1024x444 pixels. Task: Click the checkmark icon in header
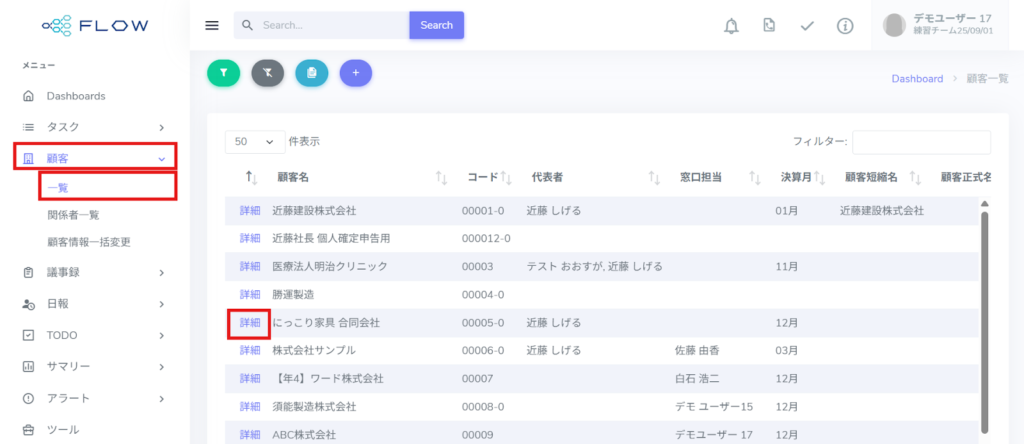807,26
